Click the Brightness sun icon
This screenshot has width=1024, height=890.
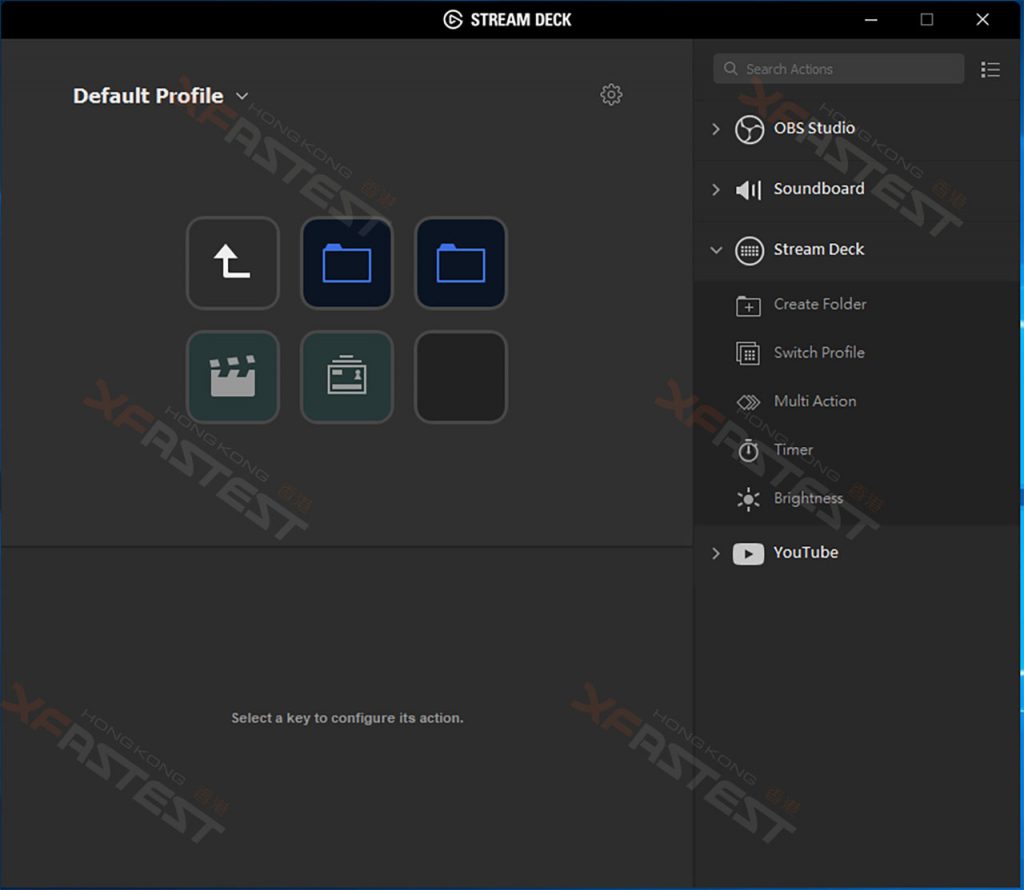pyautogui.click(x=748, y=500)
